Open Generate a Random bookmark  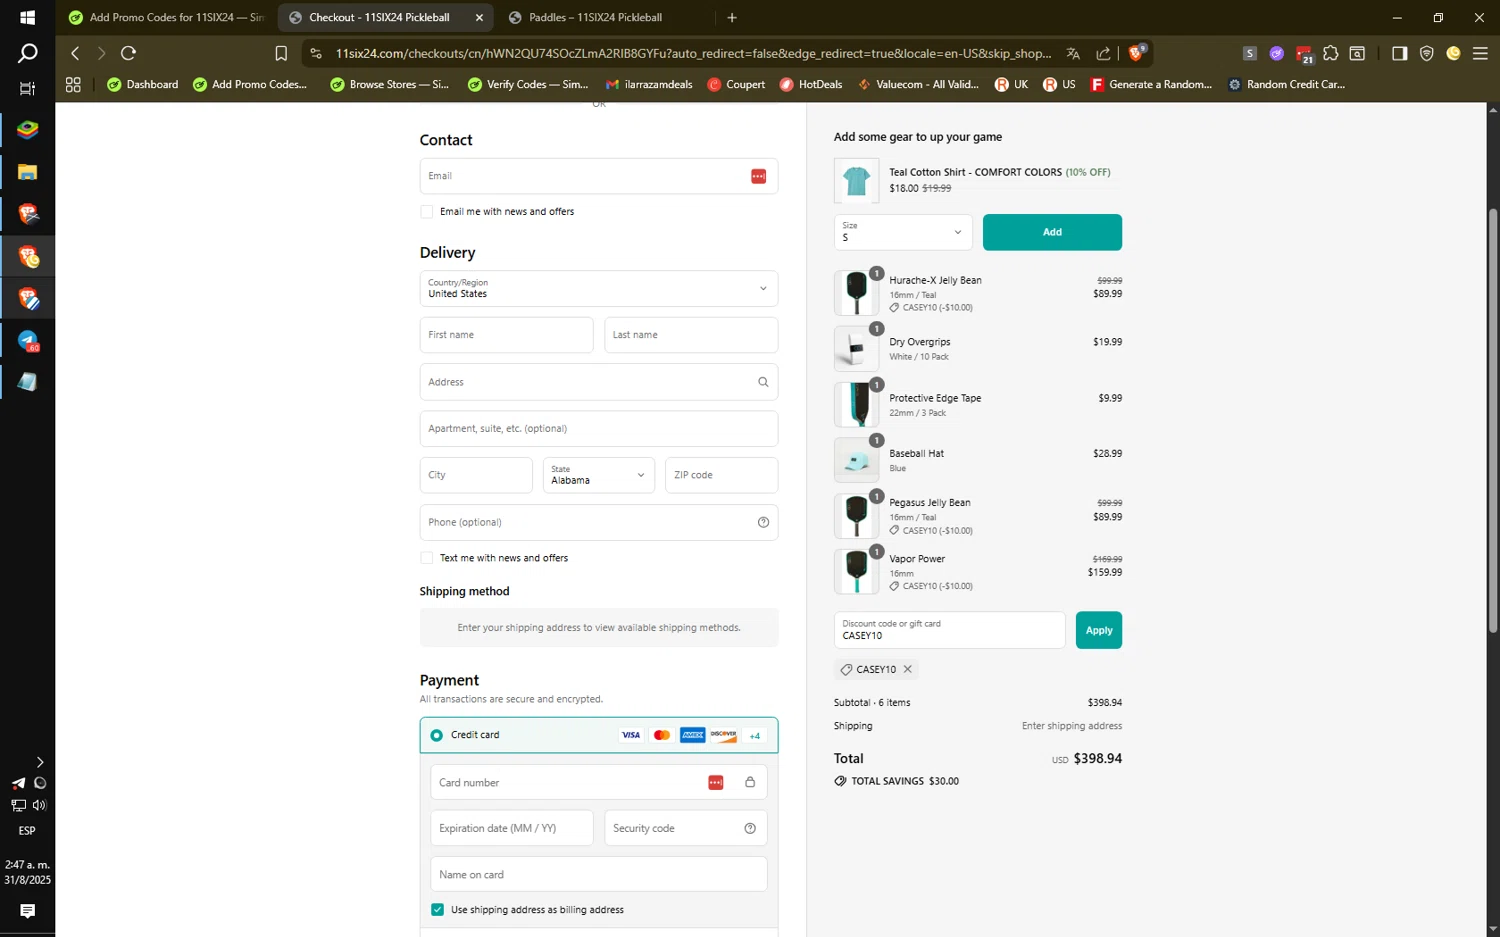click(x=1151, y=85)
